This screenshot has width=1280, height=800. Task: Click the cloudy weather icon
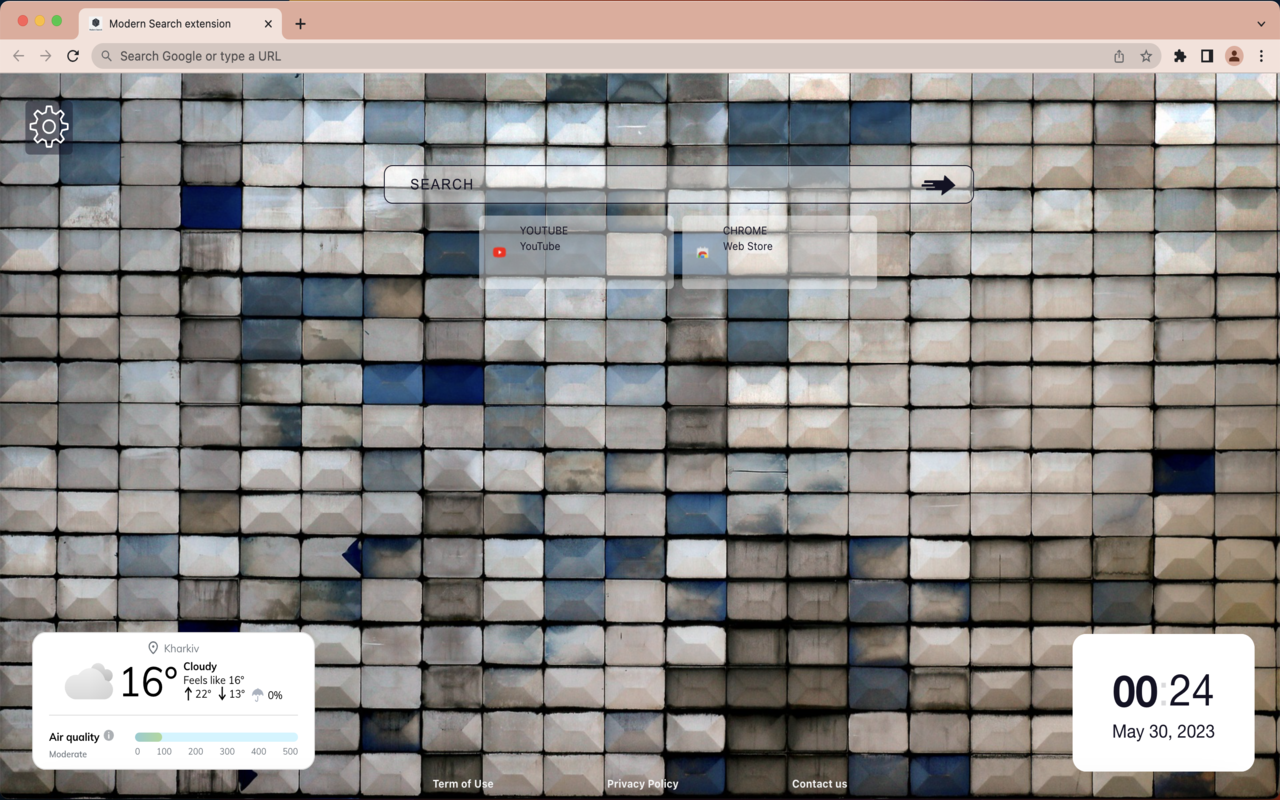pos(89,682)
